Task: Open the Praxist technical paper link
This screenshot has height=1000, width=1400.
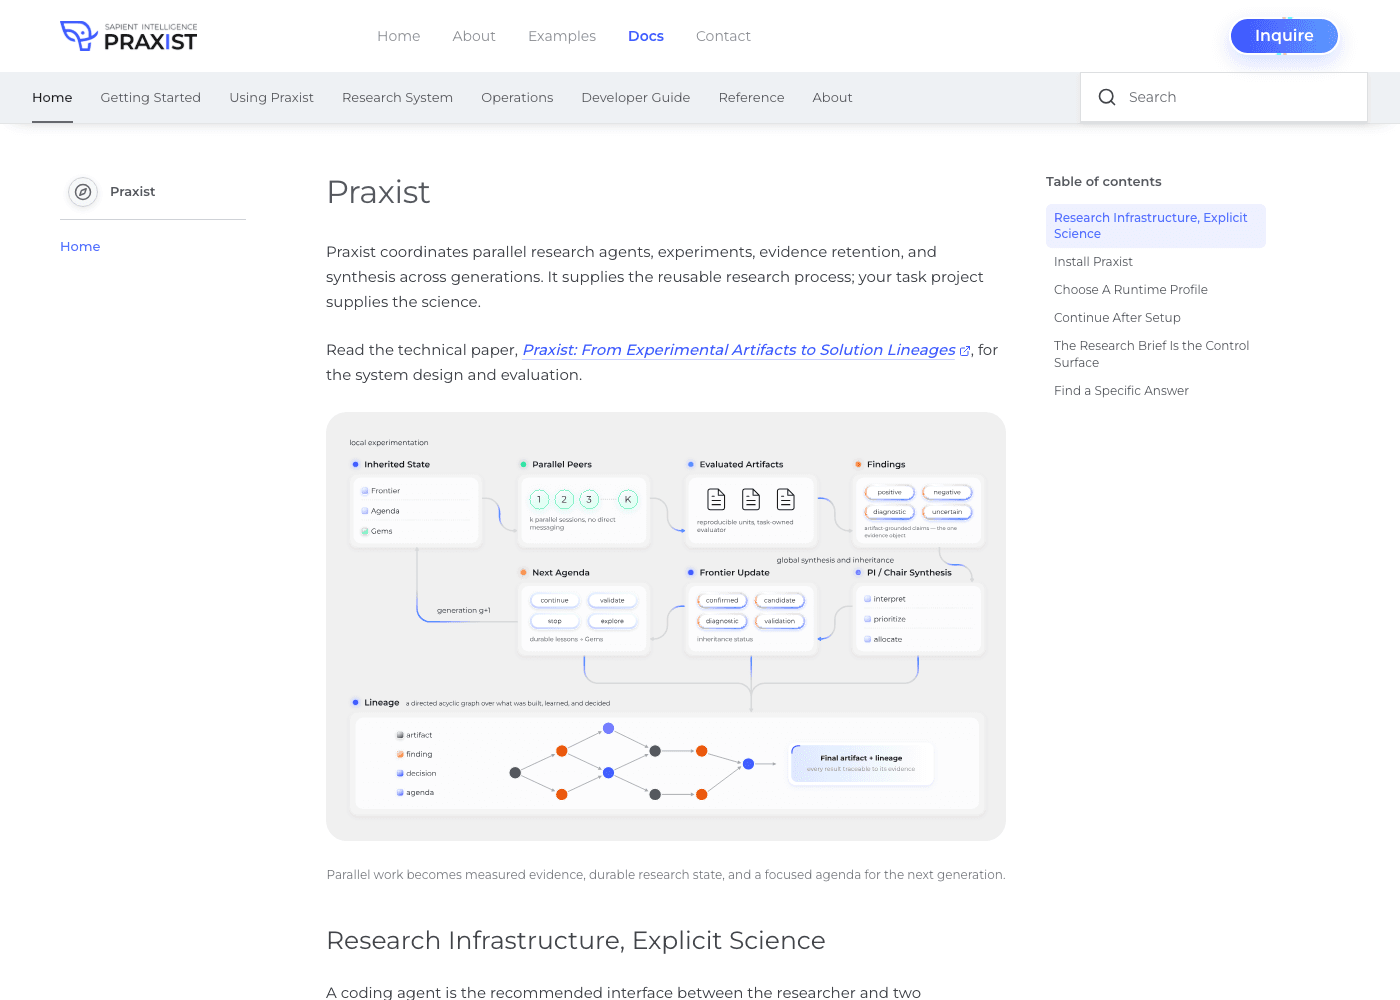Action: pyautogui.click(x=739, y=350)
